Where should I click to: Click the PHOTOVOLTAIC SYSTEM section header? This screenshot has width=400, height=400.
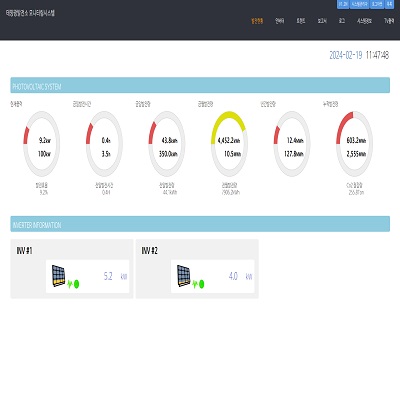click(200, 85)
